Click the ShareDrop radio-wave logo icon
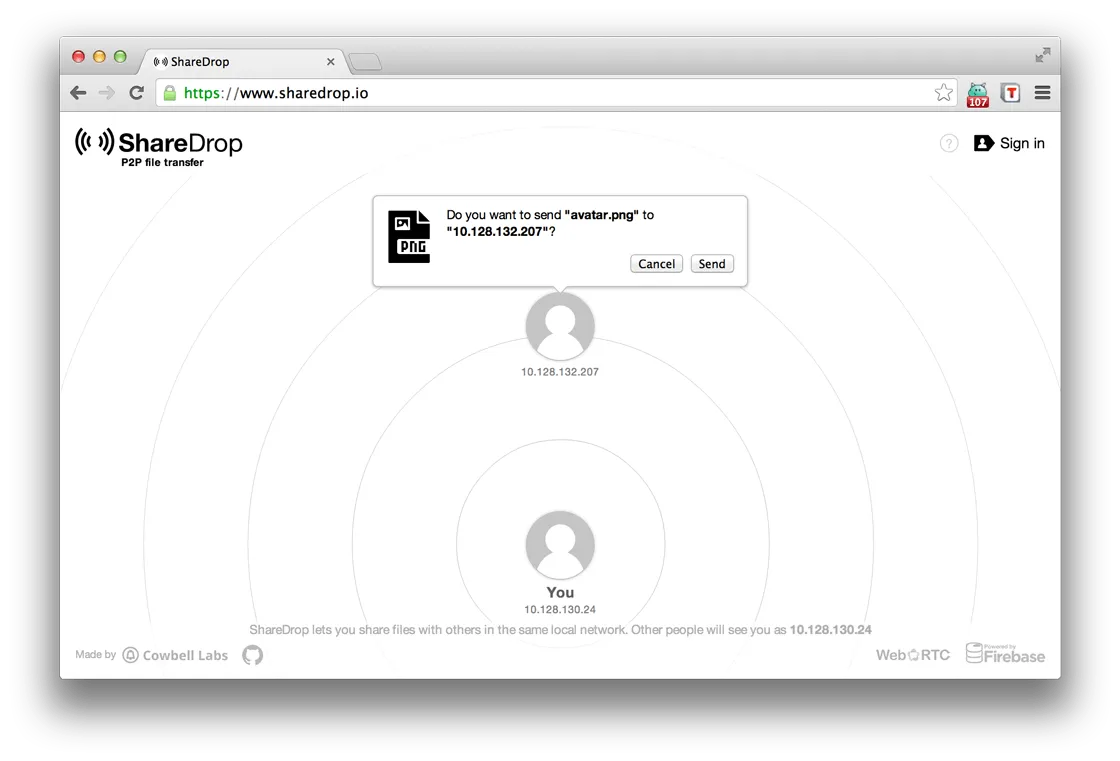1120x761 pixels. (x=95, y=141)
